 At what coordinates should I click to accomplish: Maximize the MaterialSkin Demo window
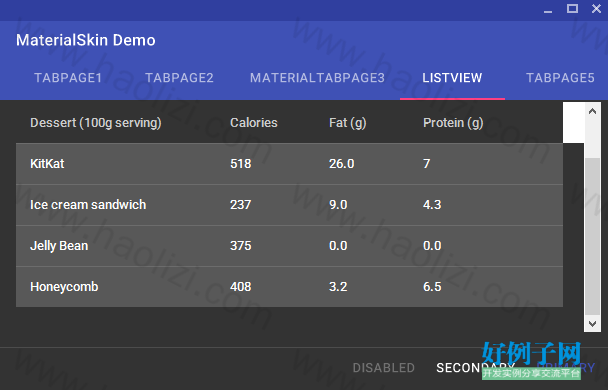pyautogui.click(x=572, y=9)
